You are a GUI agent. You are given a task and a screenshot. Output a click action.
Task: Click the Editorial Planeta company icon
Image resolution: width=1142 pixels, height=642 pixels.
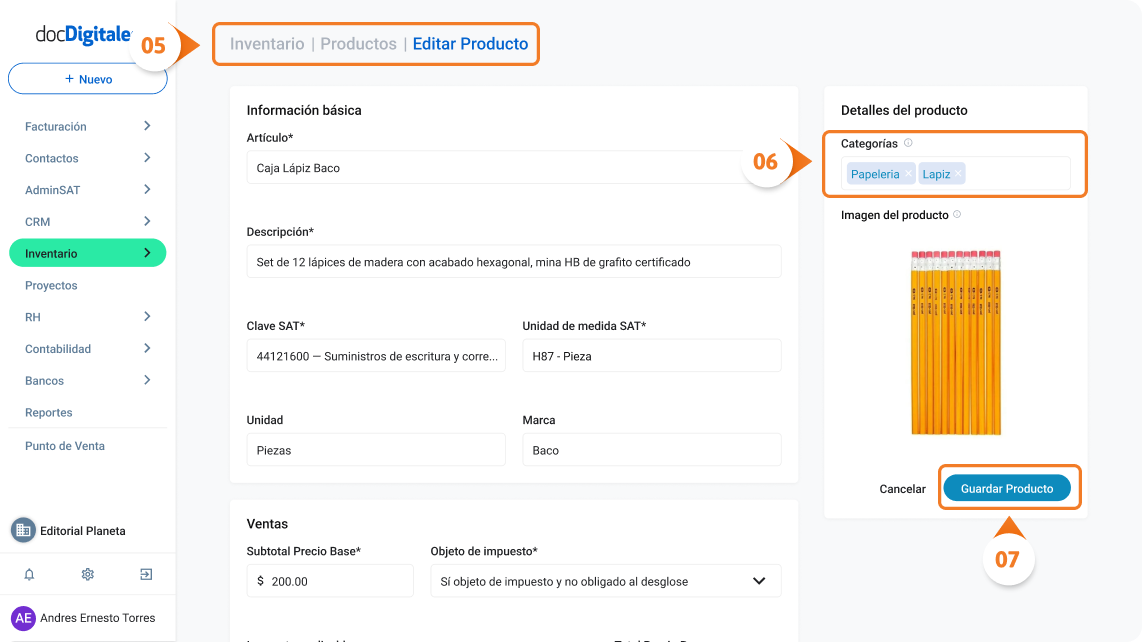point(23,531)
